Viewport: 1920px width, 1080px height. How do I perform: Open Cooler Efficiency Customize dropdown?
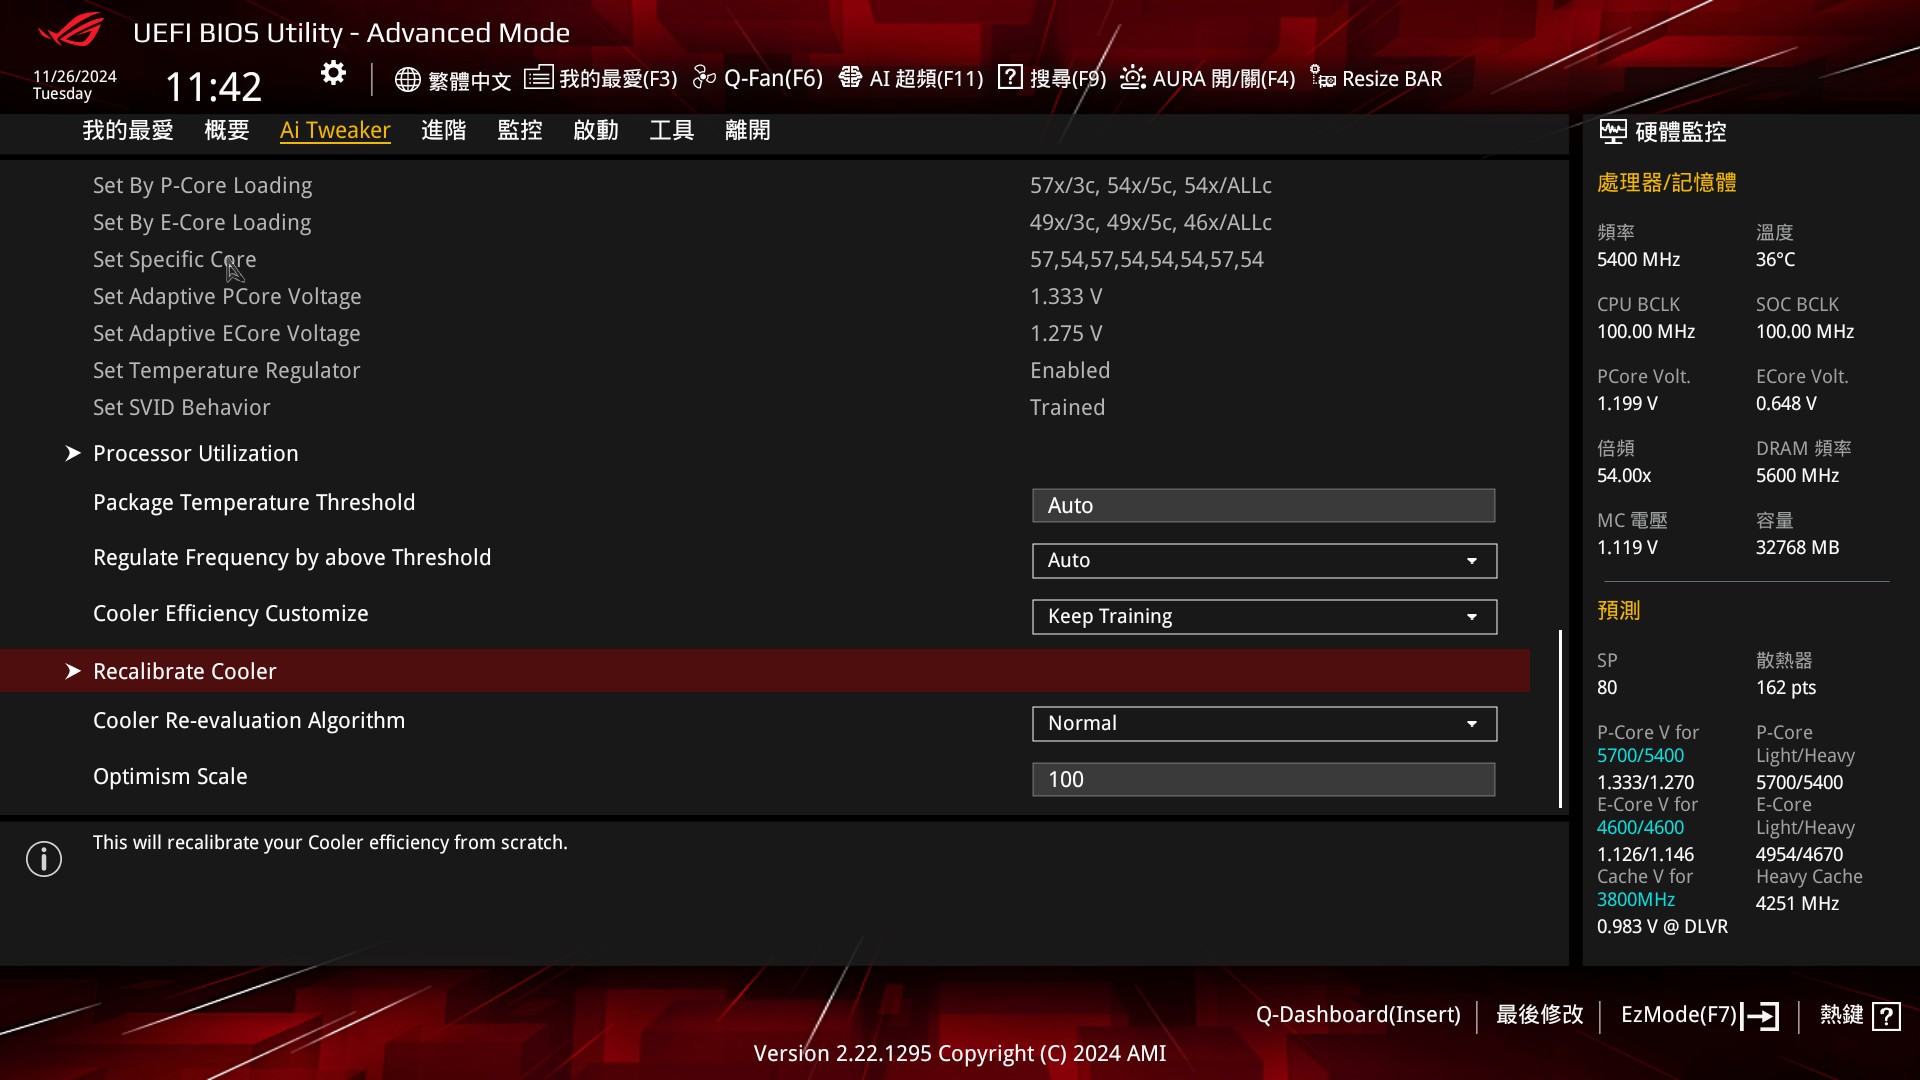1264,617
